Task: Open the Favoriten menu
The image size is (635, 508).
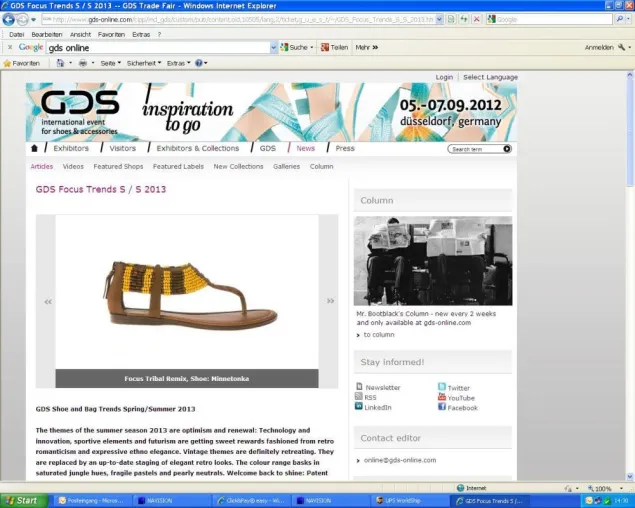Action: click(111, 34)
